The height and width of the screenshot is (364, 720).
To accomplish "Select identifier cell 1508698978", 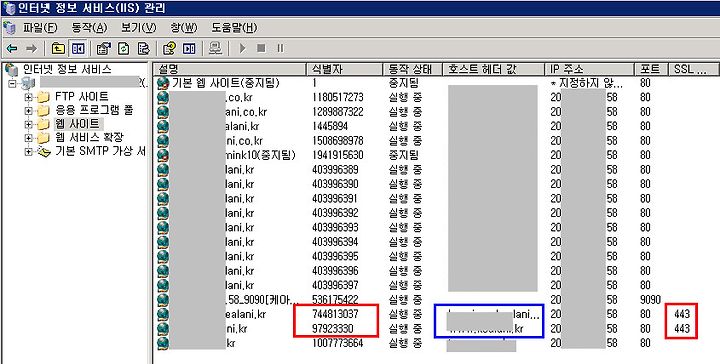I will pyautogui.click(x=338, y=140).
